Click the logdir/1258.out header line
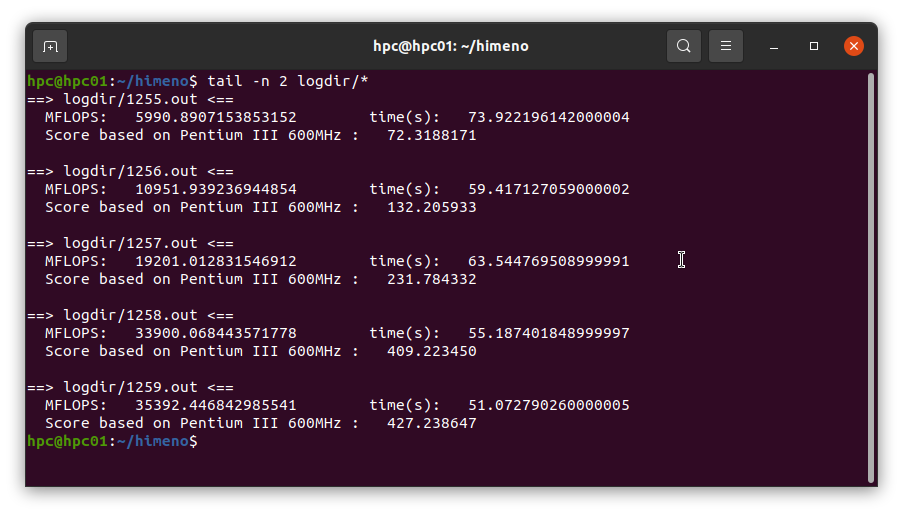 coord(130,315)
